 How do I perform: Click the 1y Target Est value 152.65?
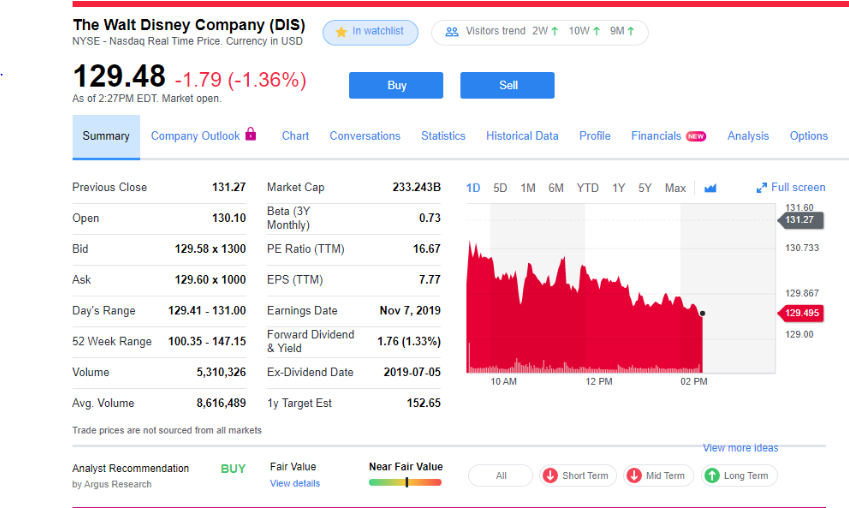423,403
